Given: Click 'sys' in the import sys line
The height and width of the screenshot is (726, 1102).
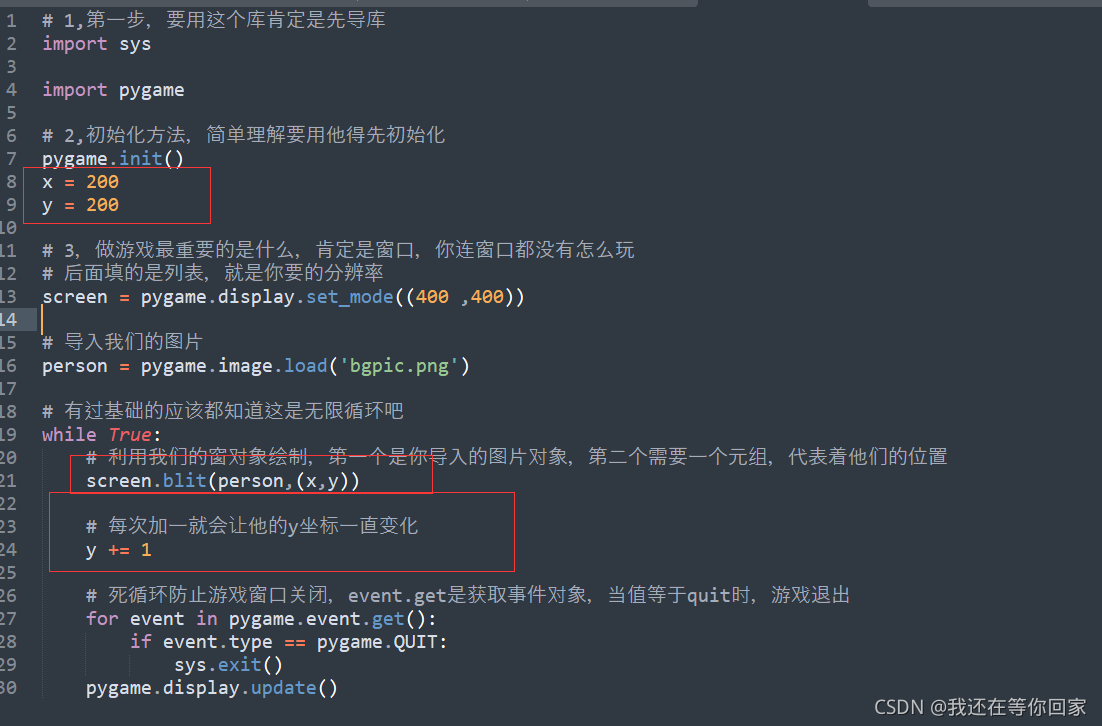Looking at the screenshot, I should pyautogui.click(x=135, y=44).
